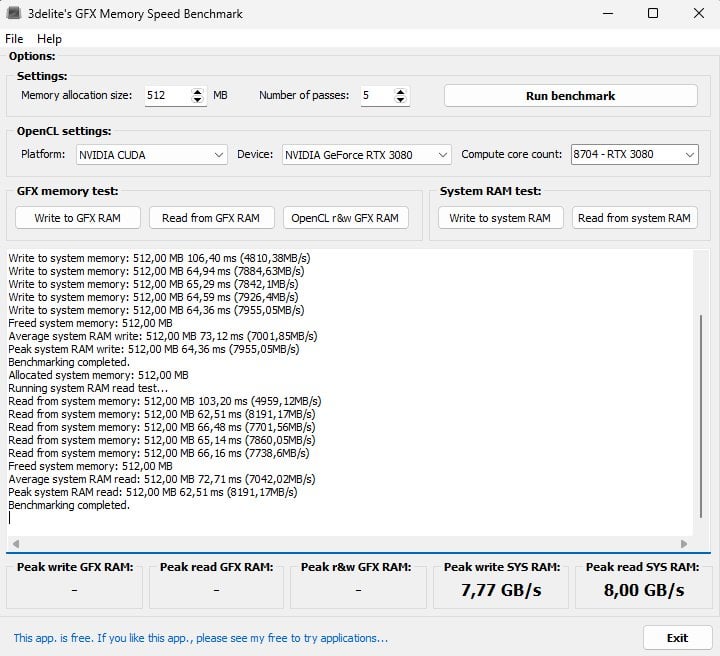Click the log's left scroll arrow
Screen dimensions: 720x656
coord(16,544)
